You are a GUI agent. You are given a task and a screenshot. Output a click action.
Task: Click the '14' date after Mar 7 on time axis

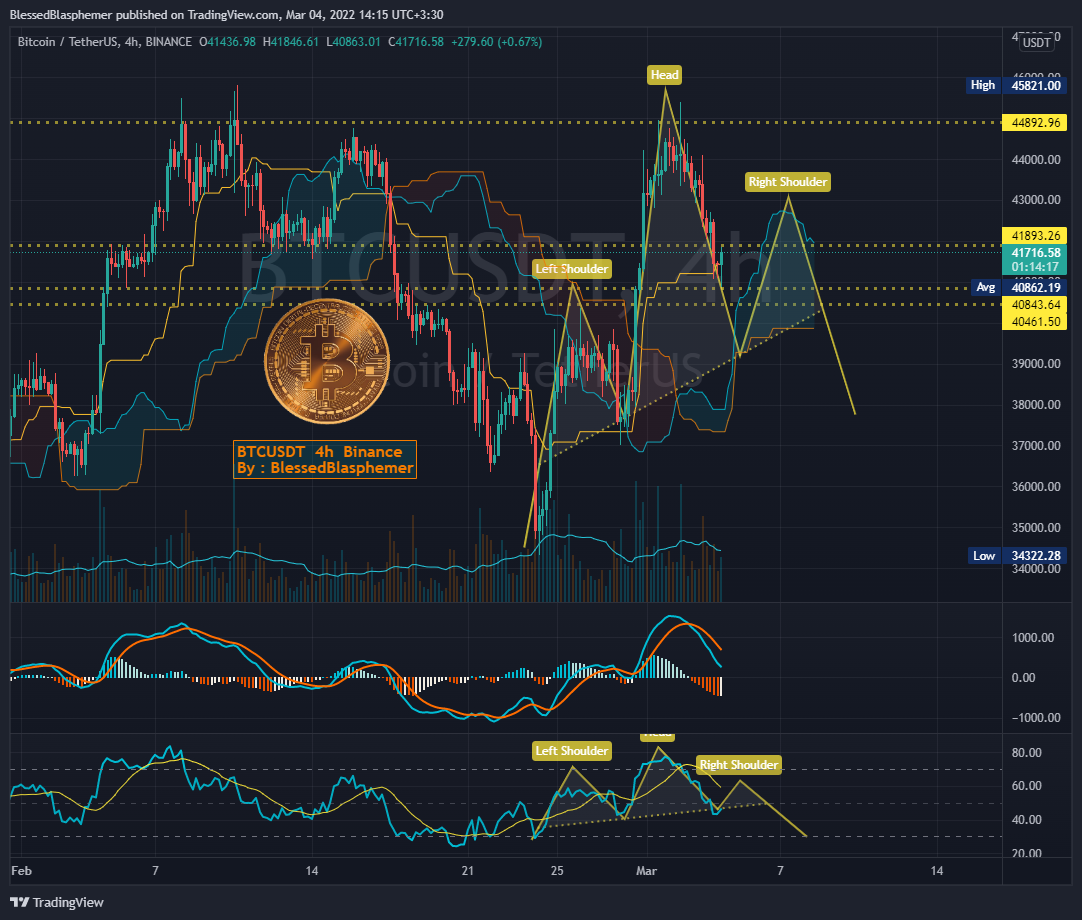point(936,871)
